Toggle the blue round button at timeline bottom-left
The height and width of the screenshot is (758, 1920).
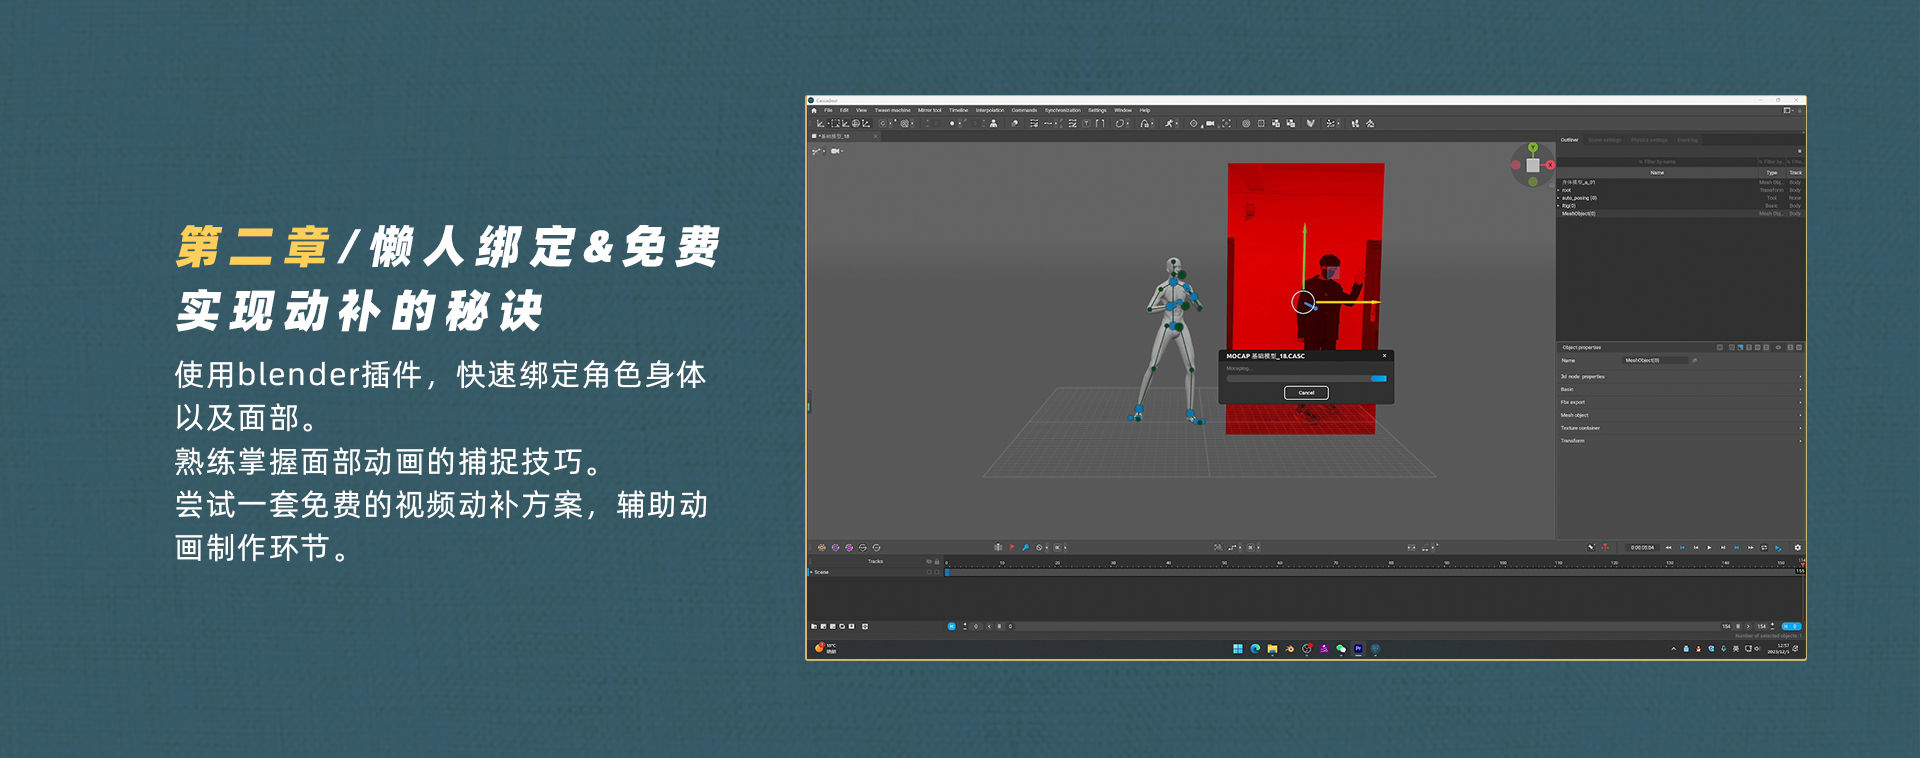(951, 626)
